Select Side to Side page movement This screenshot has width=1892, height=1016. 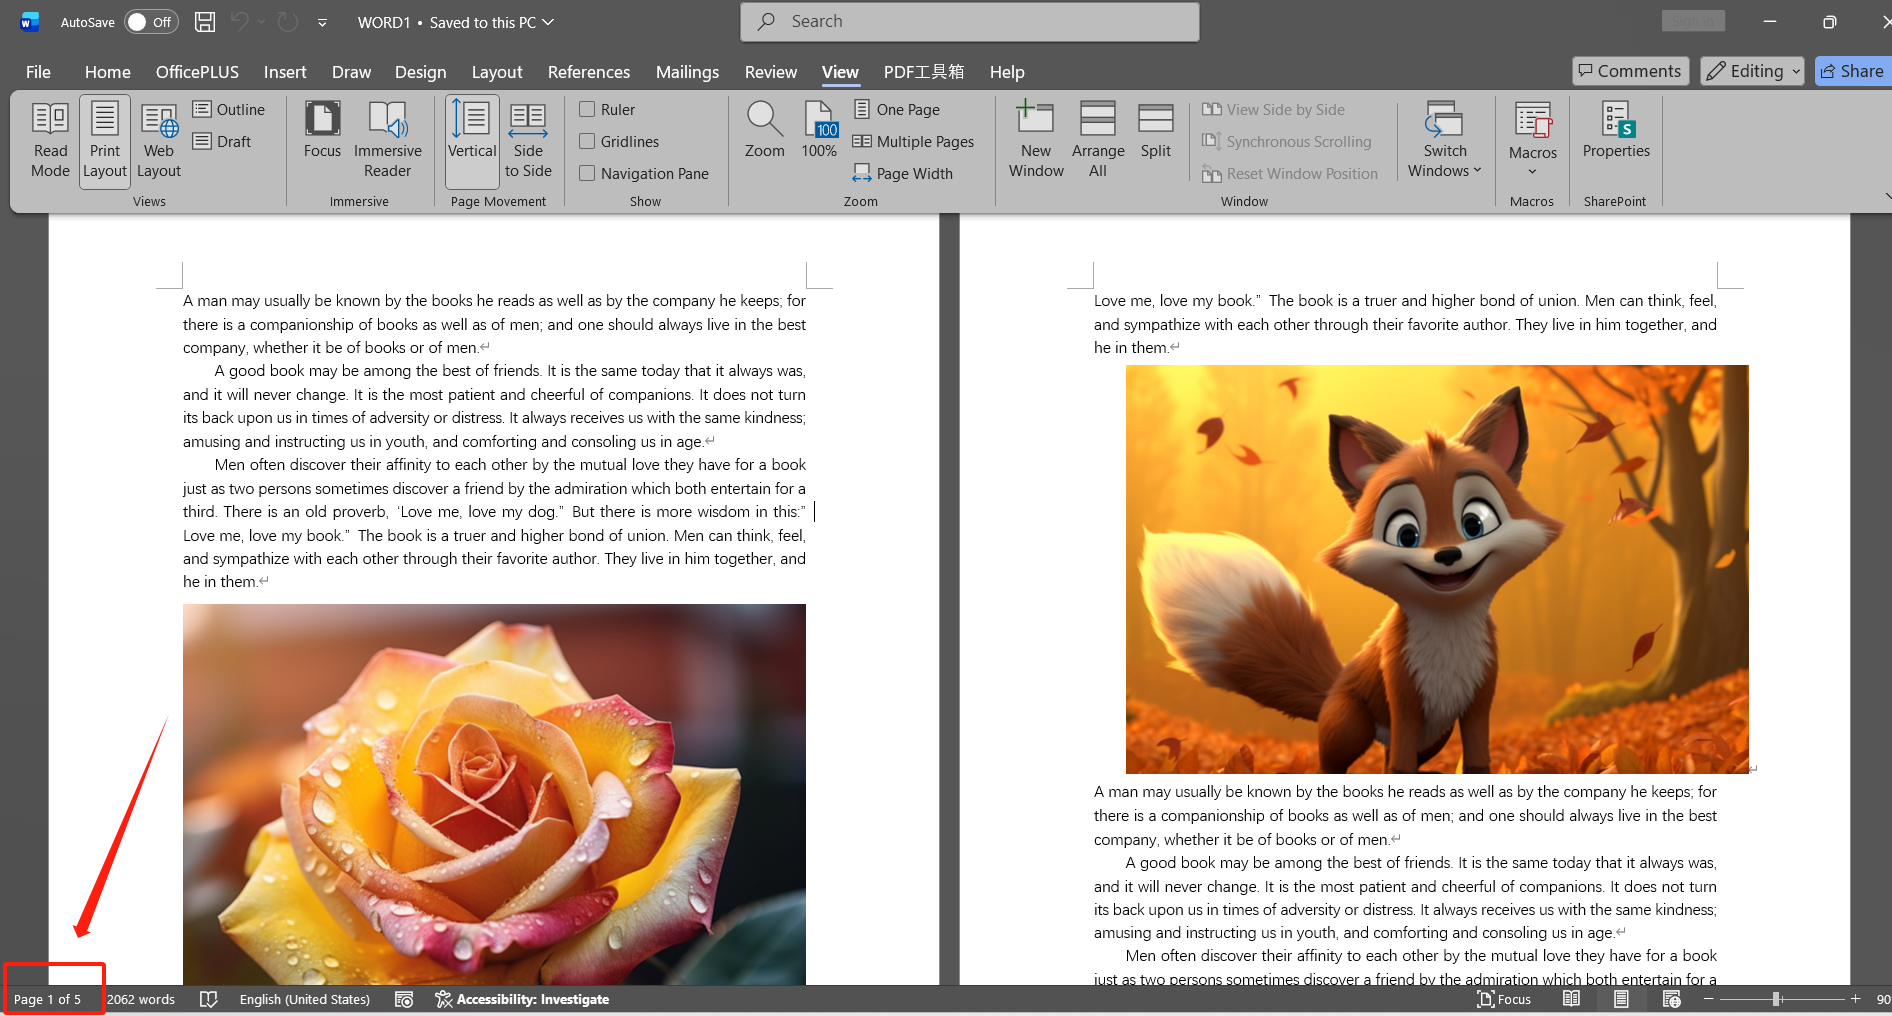(528, 140)
